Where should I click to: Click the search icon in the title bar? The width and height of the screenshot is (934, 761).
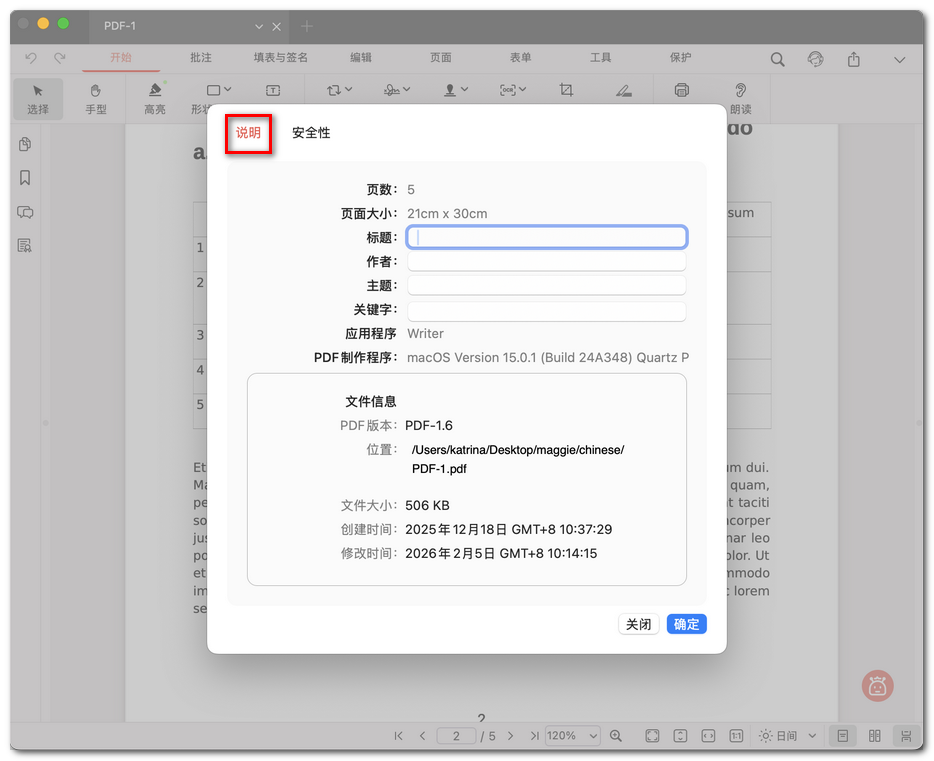(777, 59)
